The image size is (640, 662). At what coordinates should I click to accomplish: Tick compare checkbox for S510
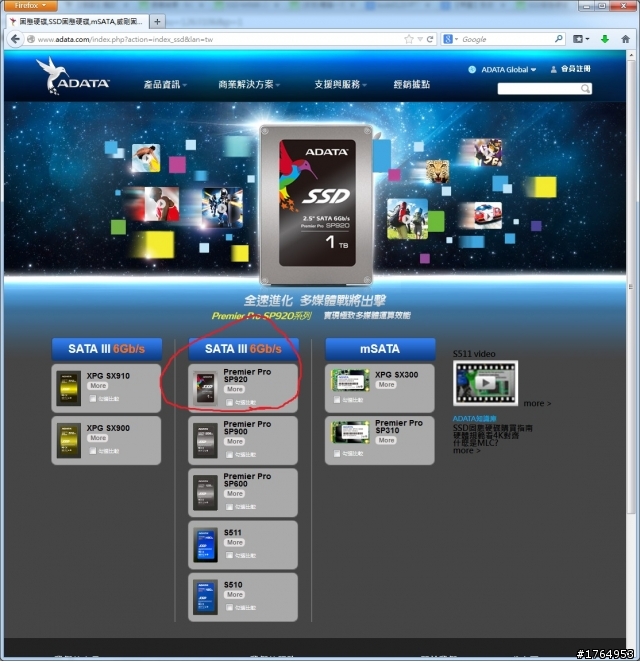click(229, 608)
